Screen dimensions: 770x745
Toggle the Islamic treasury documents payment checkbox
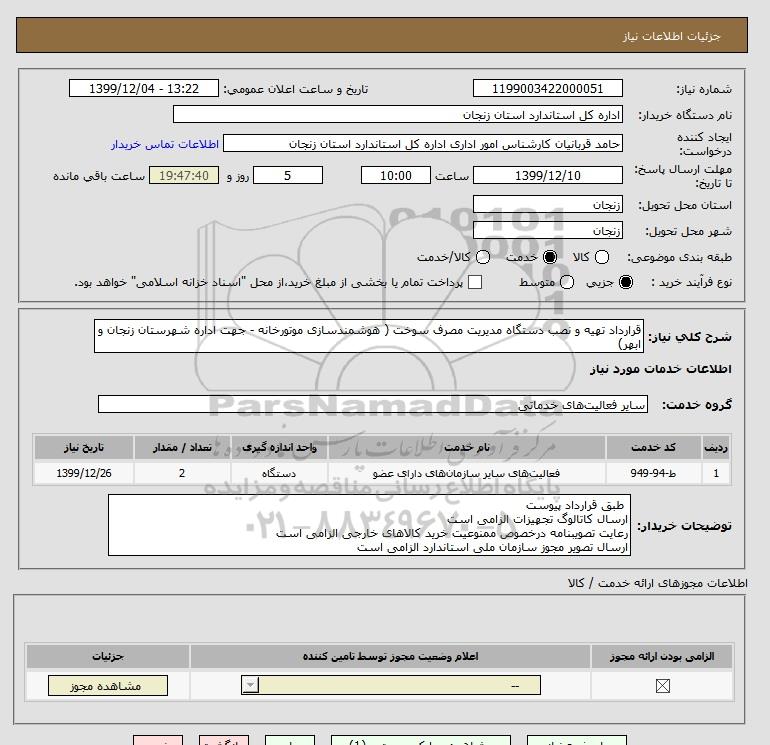click(x=475, y=282)
